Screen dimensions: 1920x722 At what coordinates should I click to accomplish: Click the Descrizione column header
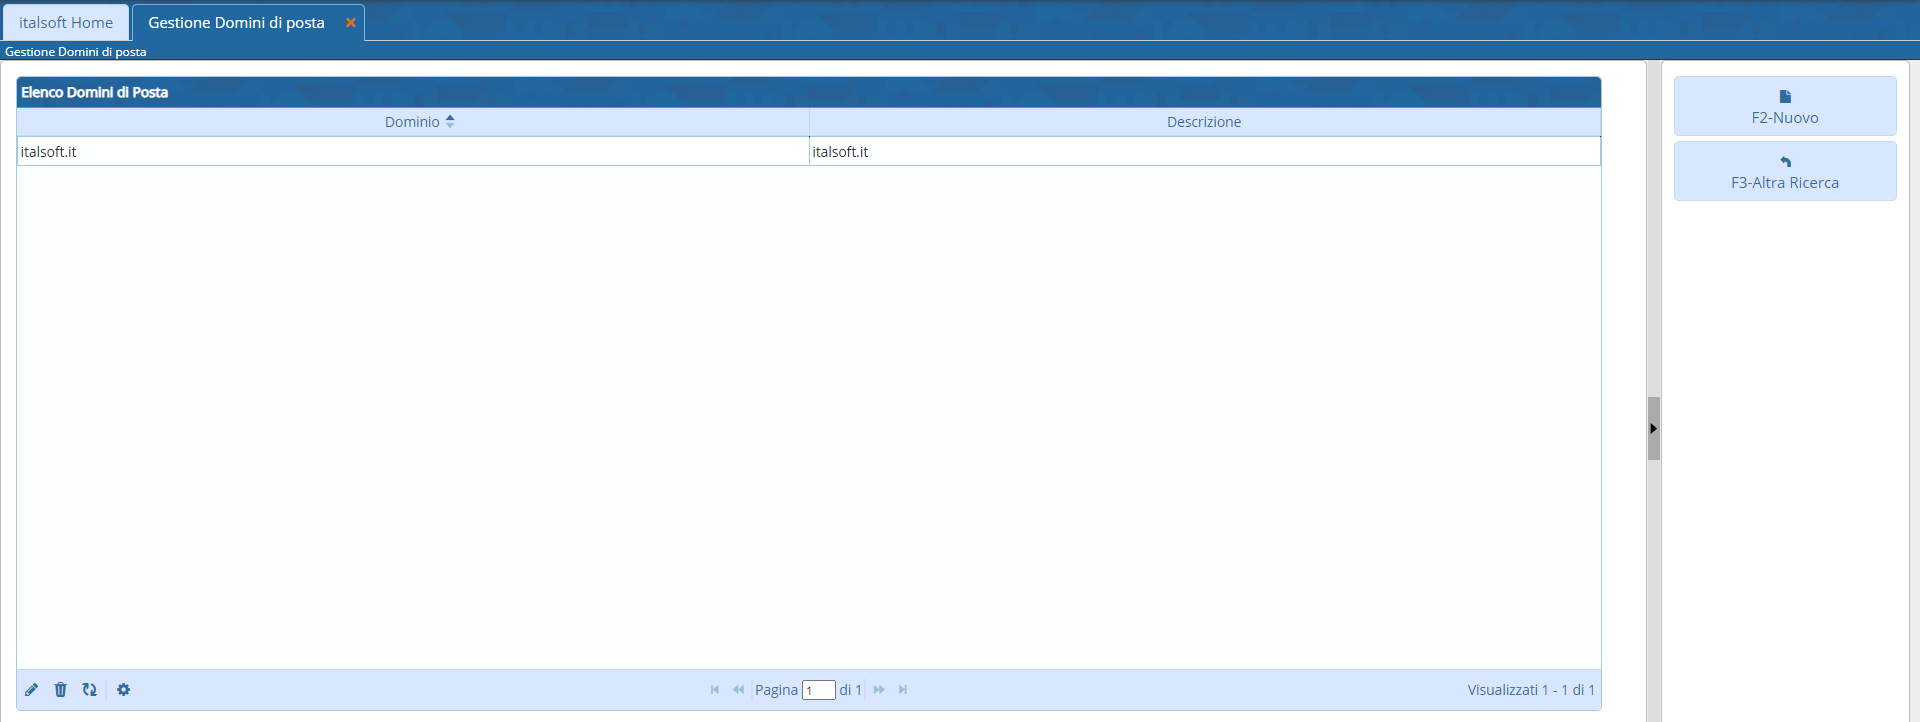coord(1203,122)
